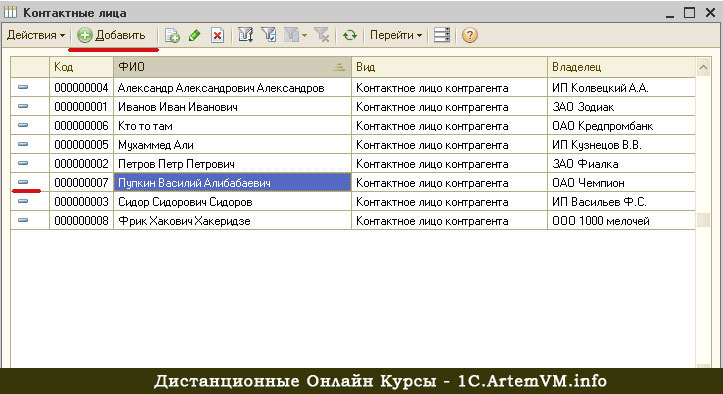723x394 pixels.
Task: Click the red X deletion mark icon
Action: coord(217,36)
